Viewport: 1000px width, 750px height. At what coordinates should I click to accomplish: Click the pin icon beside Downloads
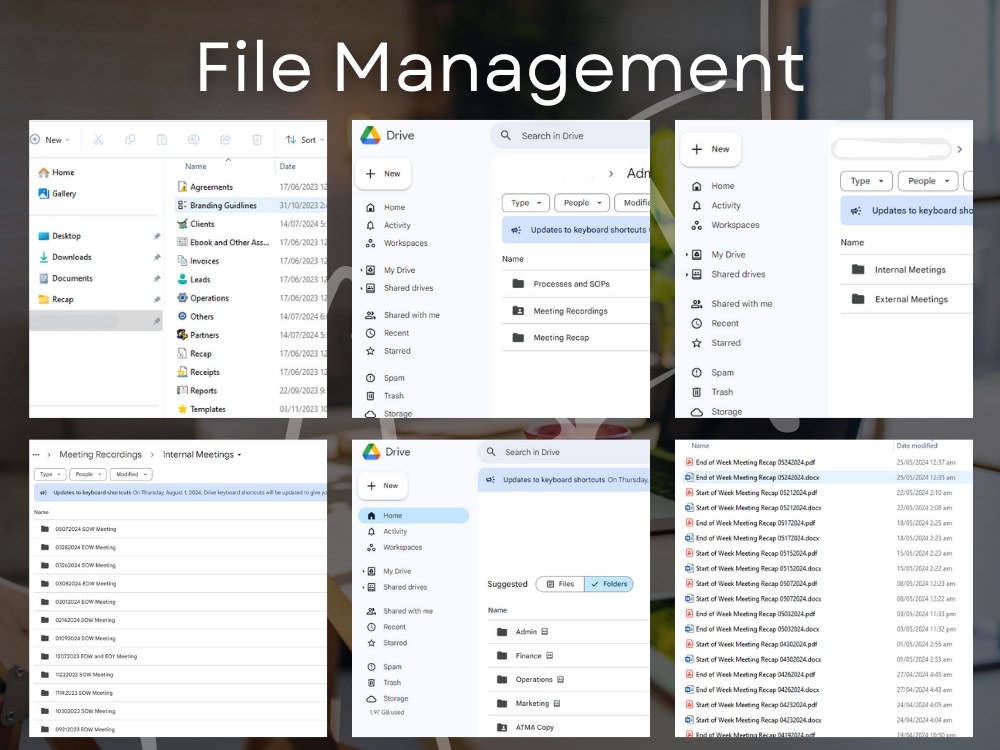click(157, 257)
